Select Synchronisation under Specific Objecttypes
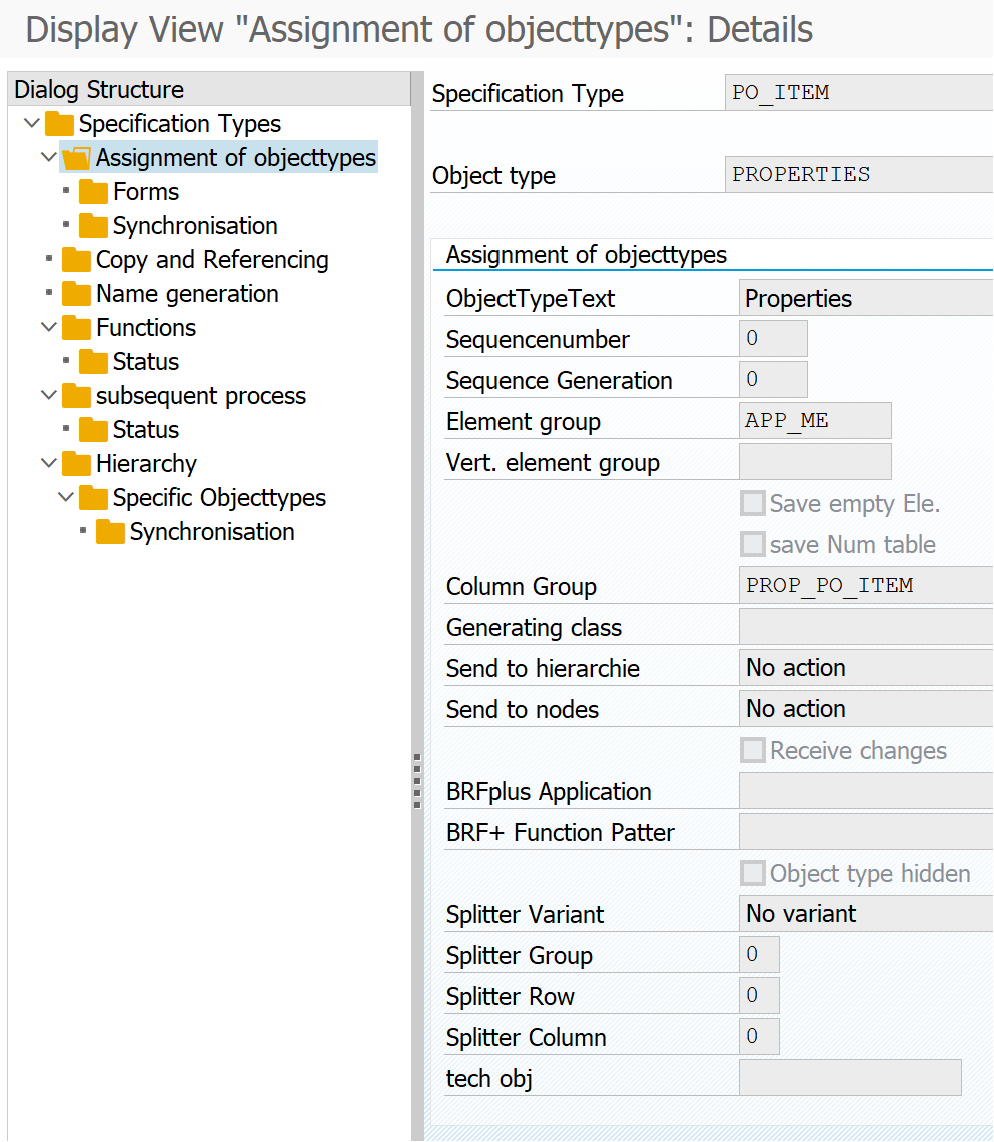 [x=211, y=532]
